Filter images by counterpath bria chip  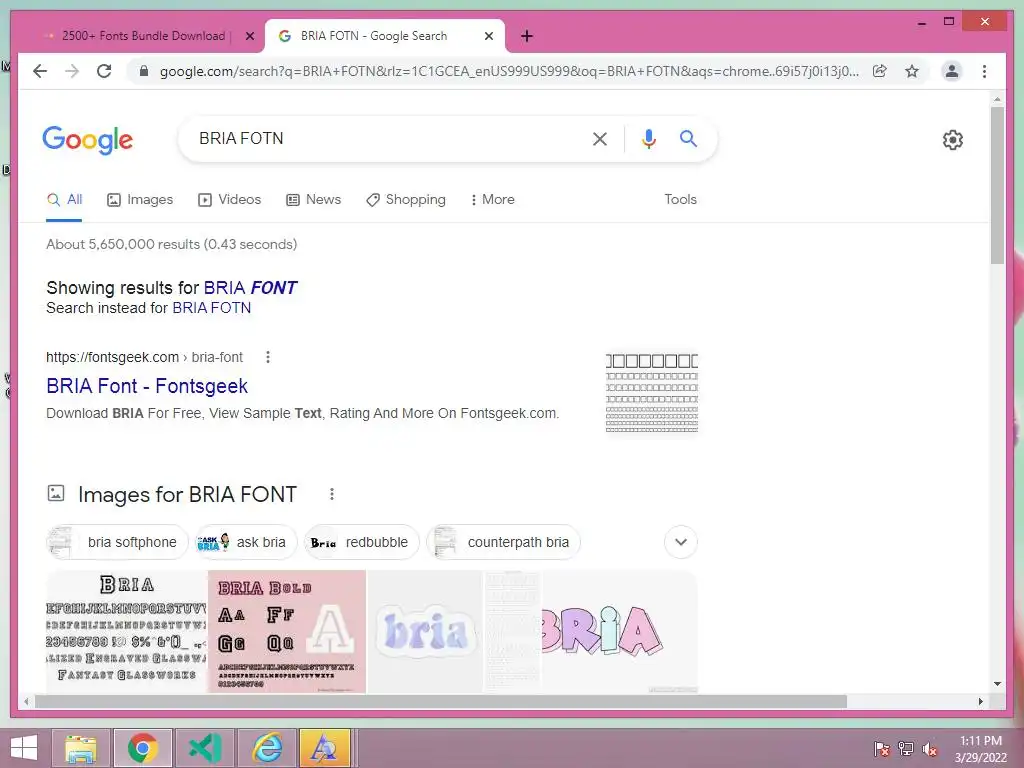click(x=503, y=542)
